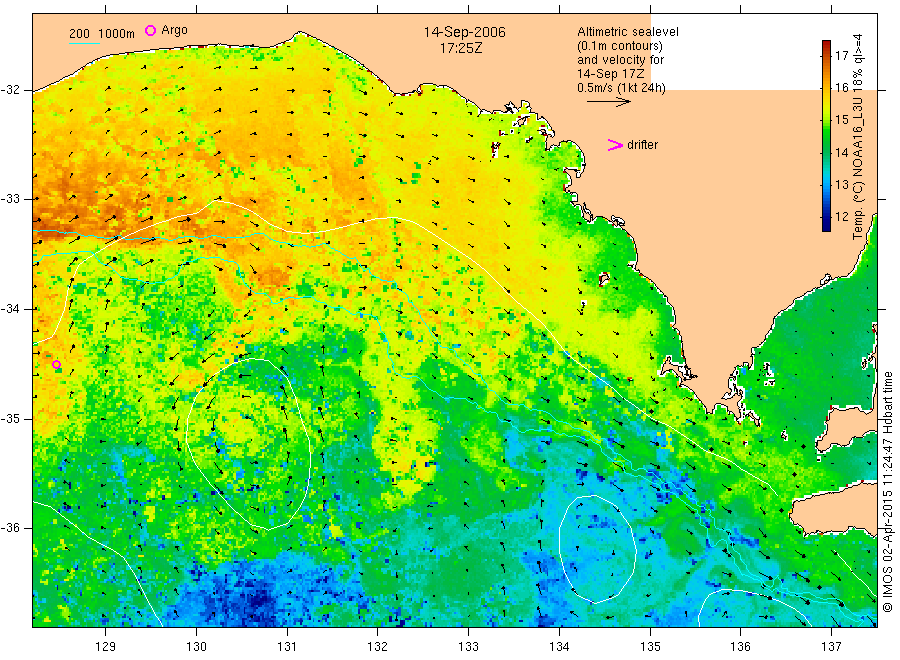The image size is (900, 660).
Task: Click the 136 longitude axis label
Action: point(740,647)
